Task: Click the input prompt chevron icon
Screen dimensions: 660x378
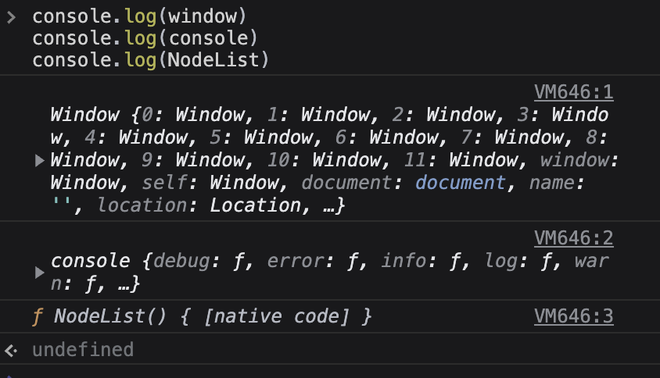Action: click(11, 17)
